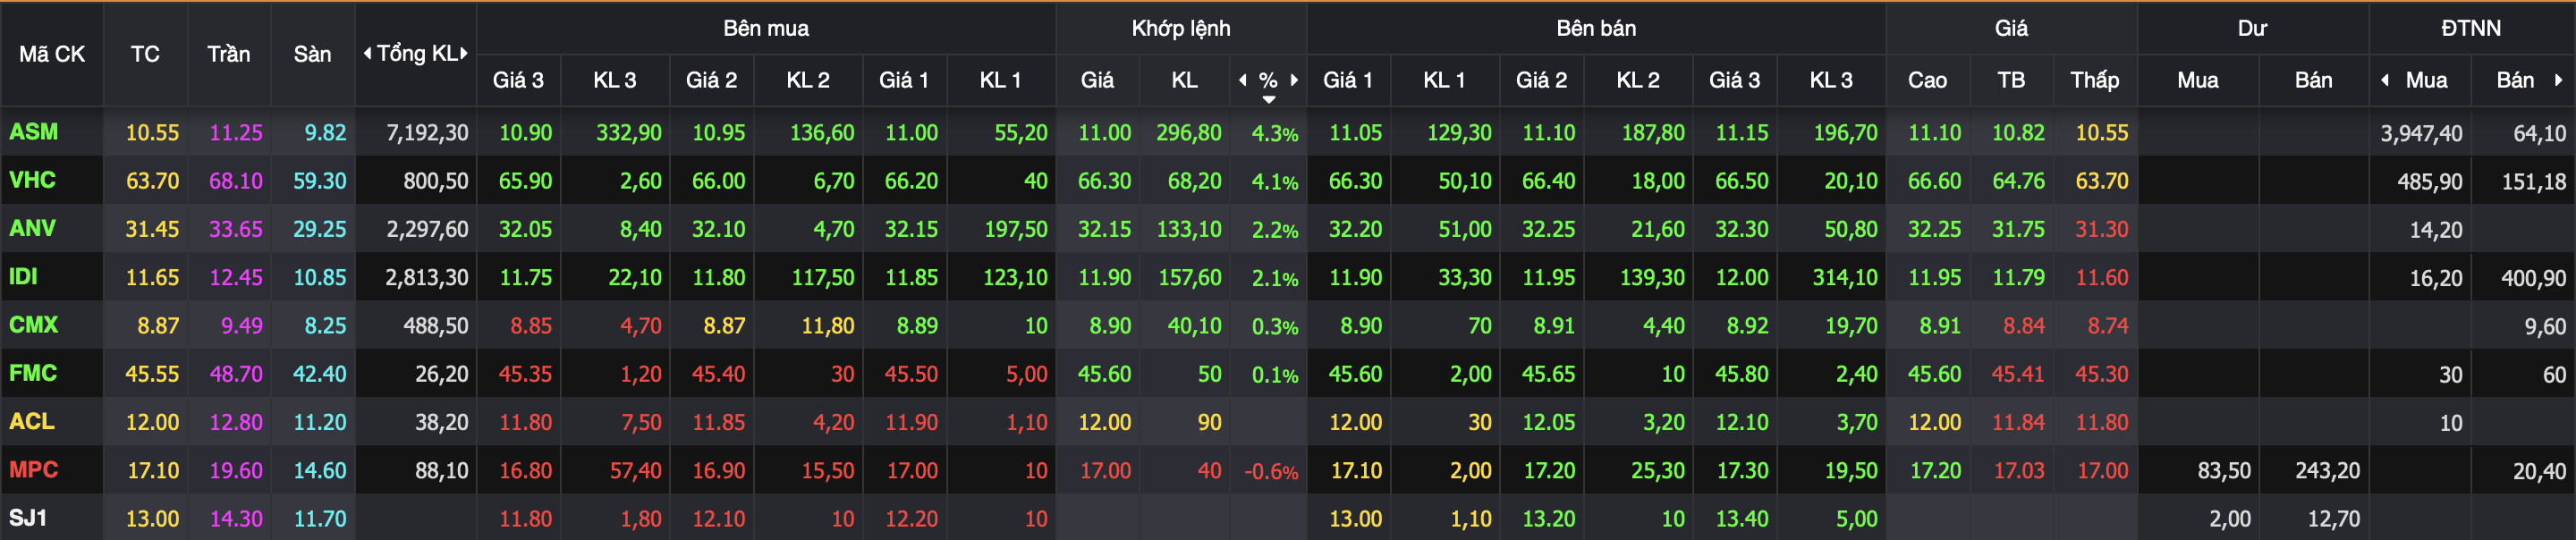This screenshot has width=2576, height=540.
Task: Click the right arrow after ĐTNN Bán
Action: coord(2558,80)
